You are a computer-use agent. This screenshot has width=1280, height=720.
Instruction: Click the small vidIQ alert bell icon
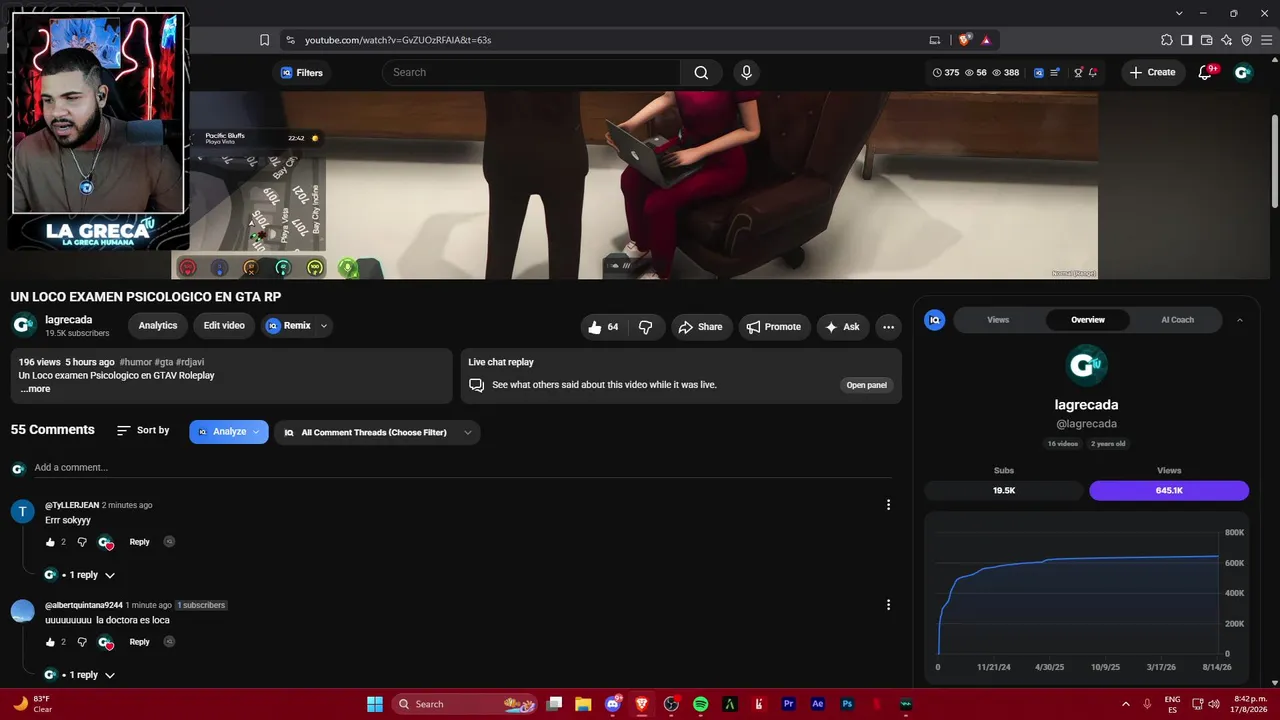[x=1093, y=73]
